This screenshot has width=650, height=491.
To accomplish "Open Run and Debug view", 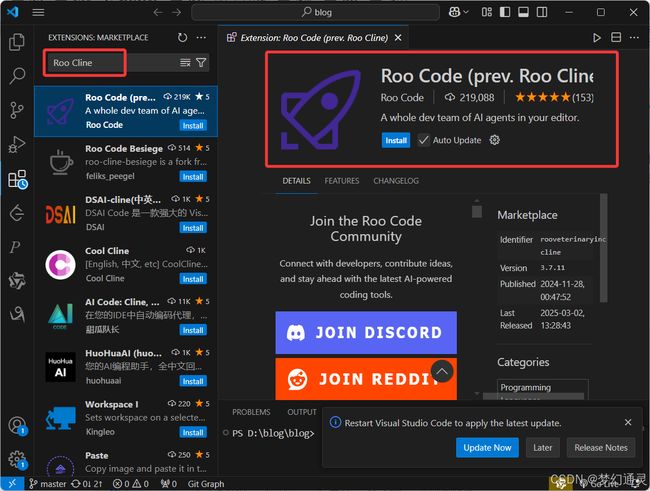I will (17, 144).
